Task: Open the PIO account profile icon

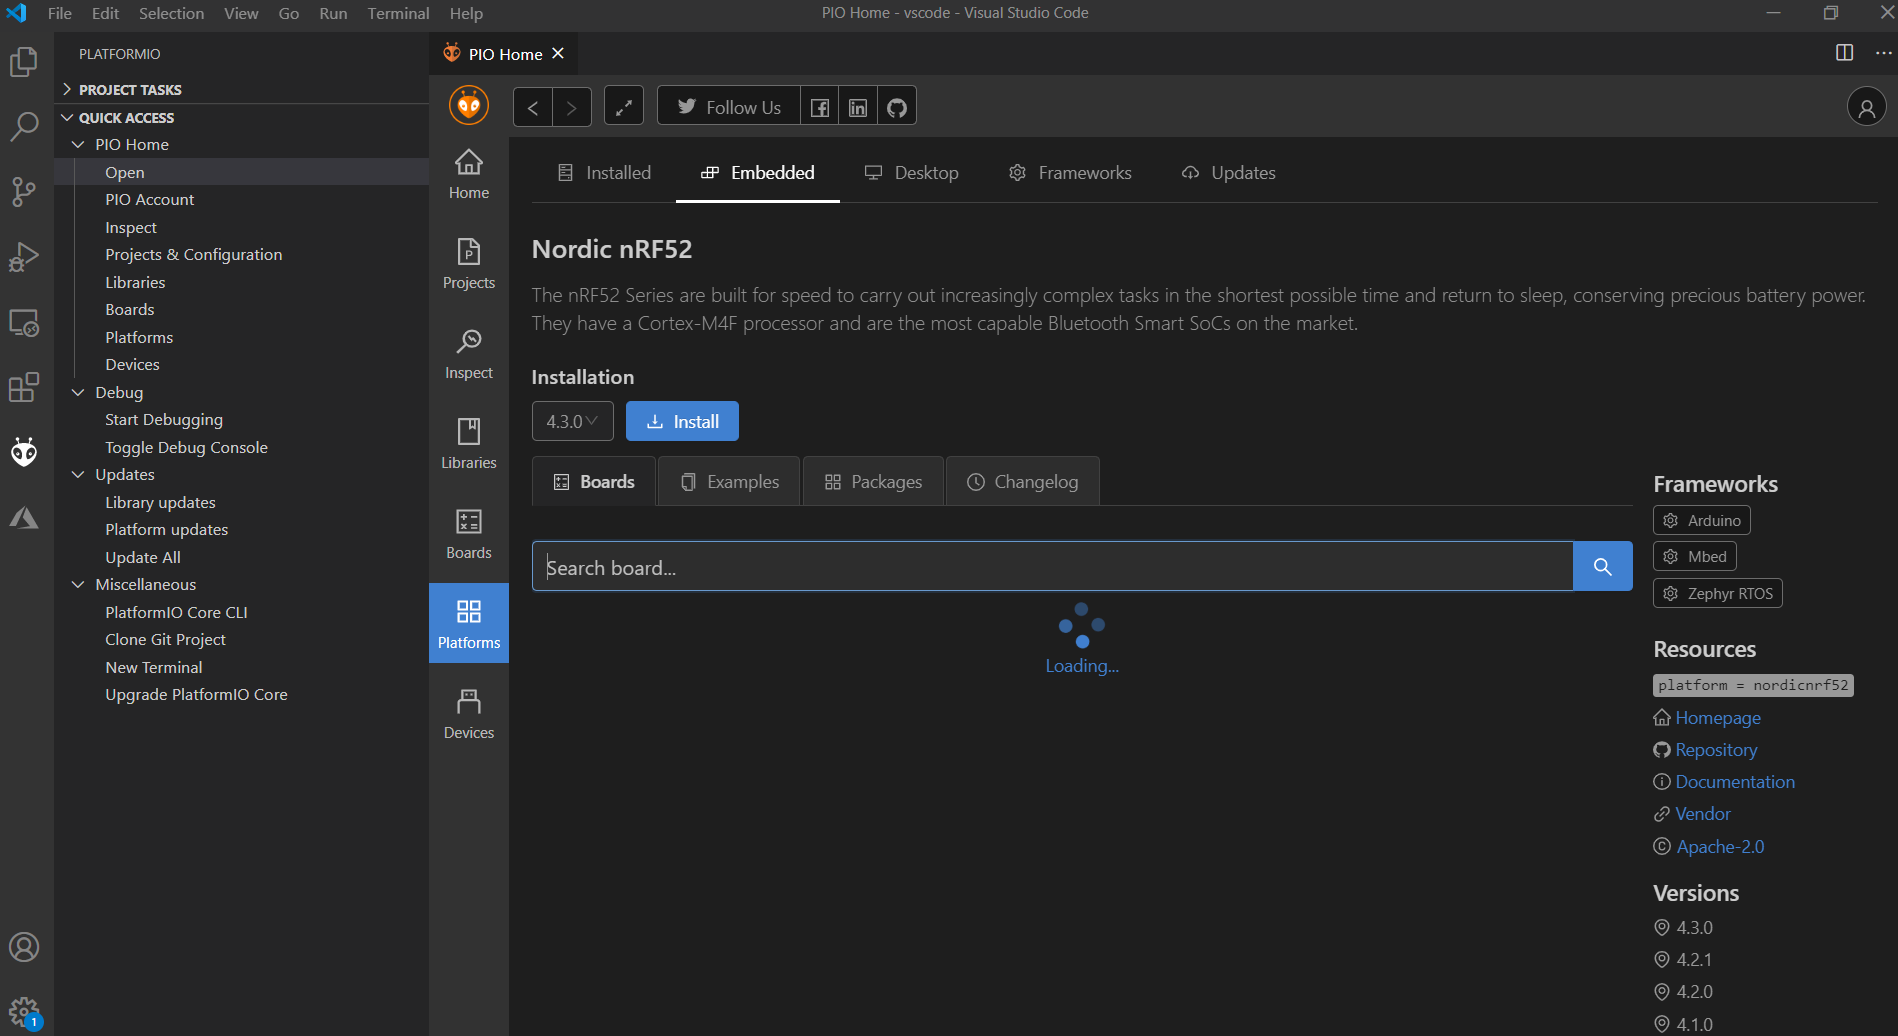Action: (x=1866, y=107)
